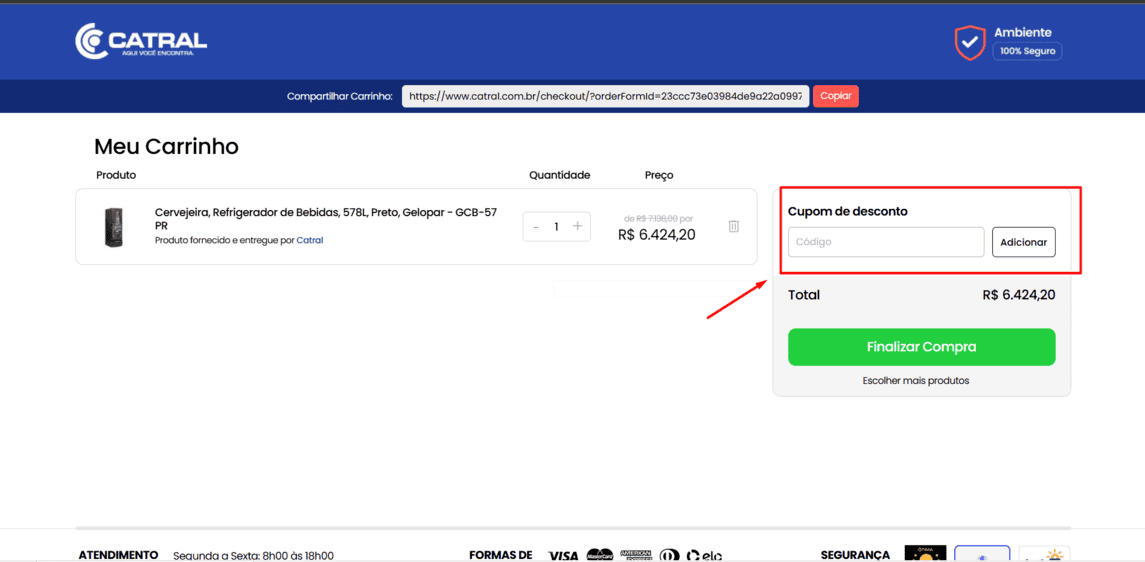Click the Compartilhar Carrinho label

click(x=340, y=96)
